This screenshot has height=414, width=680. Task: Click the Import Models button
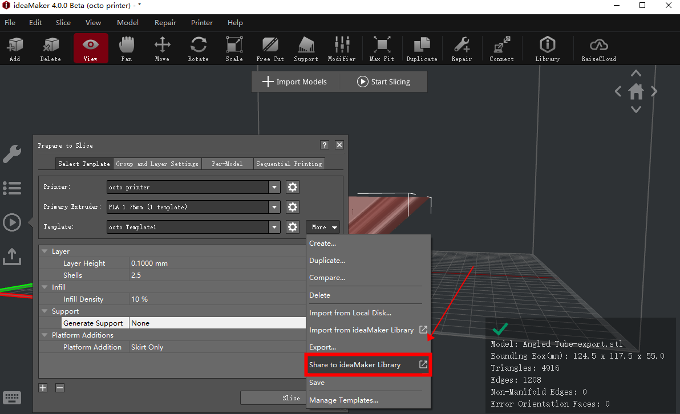pyautogui.click(x=295, y=81)
